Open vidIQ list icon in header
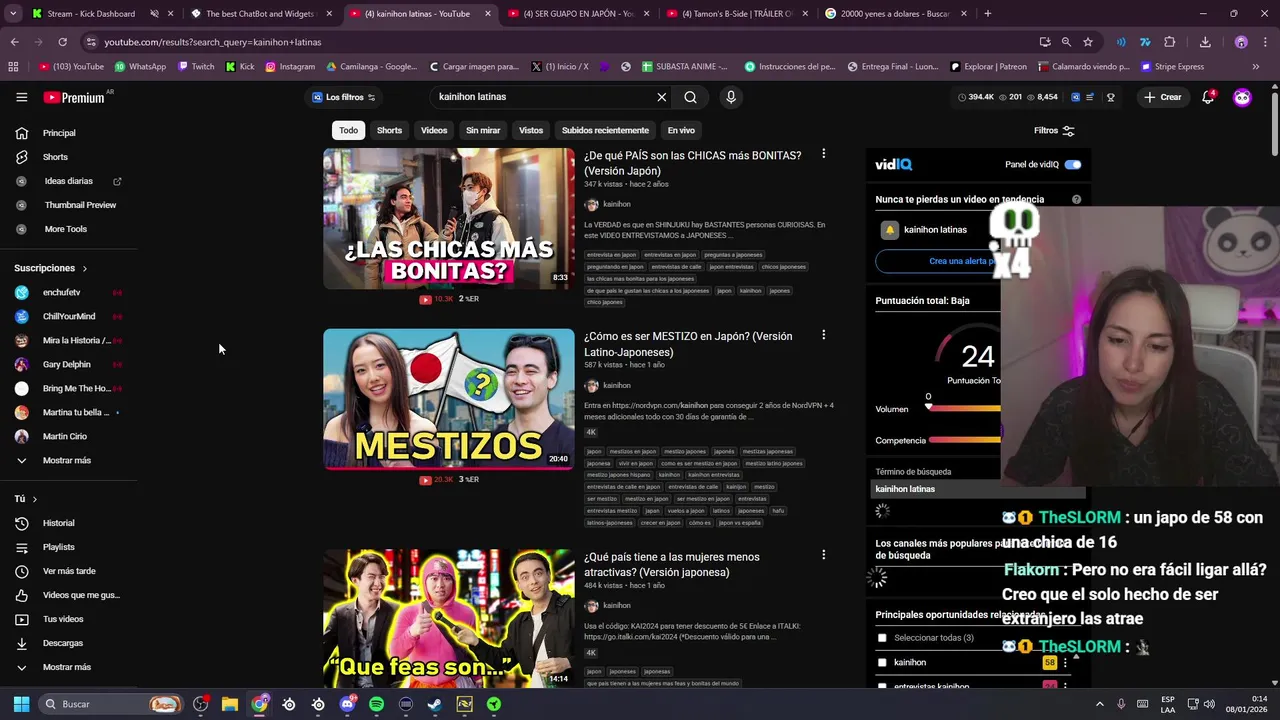The height and width of the screenshot is (720, 1280). [1090, 97]
